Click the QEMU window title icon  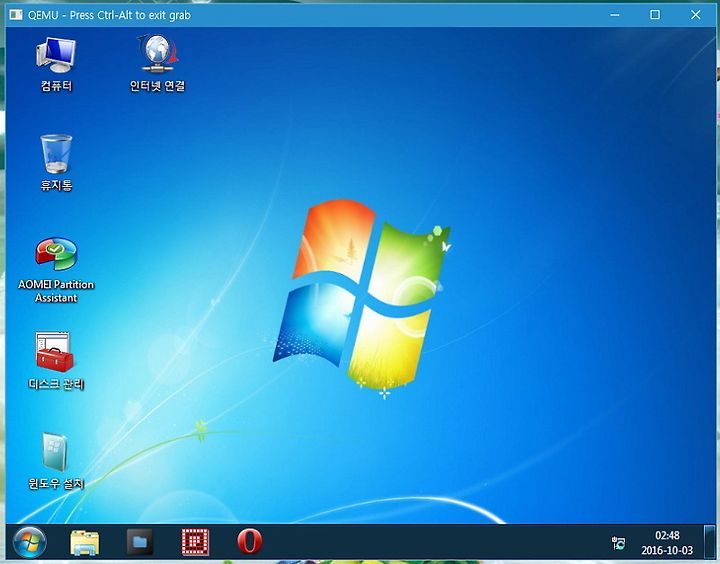point(16,15)
